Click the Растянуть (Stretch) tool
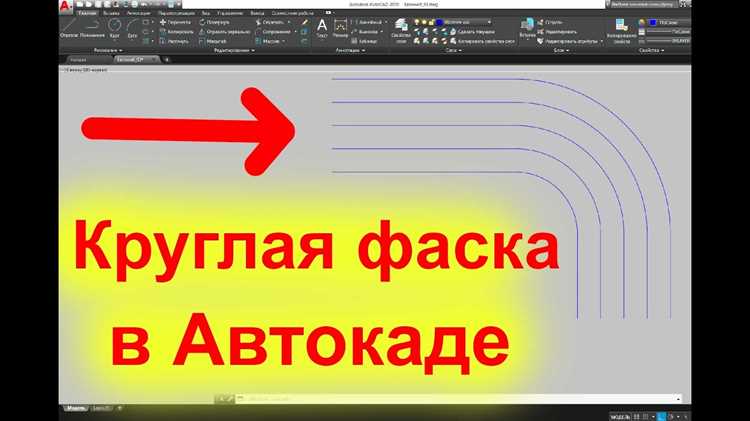This screenshot has height=421, width=750. coord(174,41)
